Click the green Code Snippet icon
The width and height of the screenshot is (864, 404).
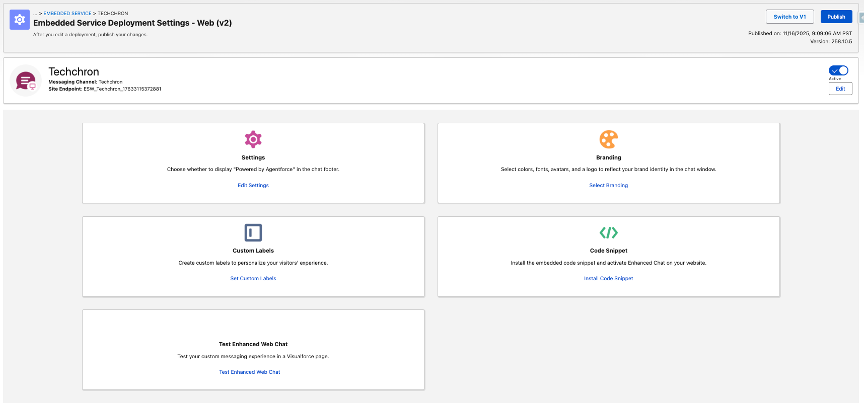(x=608, y=232)
